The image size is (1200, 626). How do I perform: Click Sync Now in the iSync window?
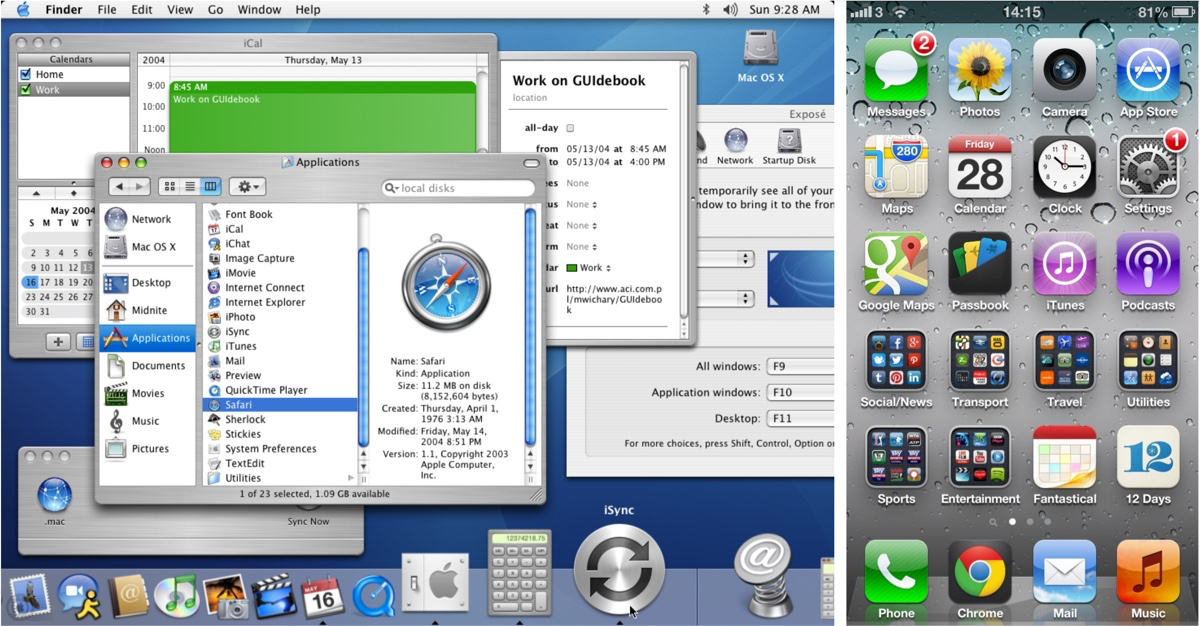coord(308,521)
